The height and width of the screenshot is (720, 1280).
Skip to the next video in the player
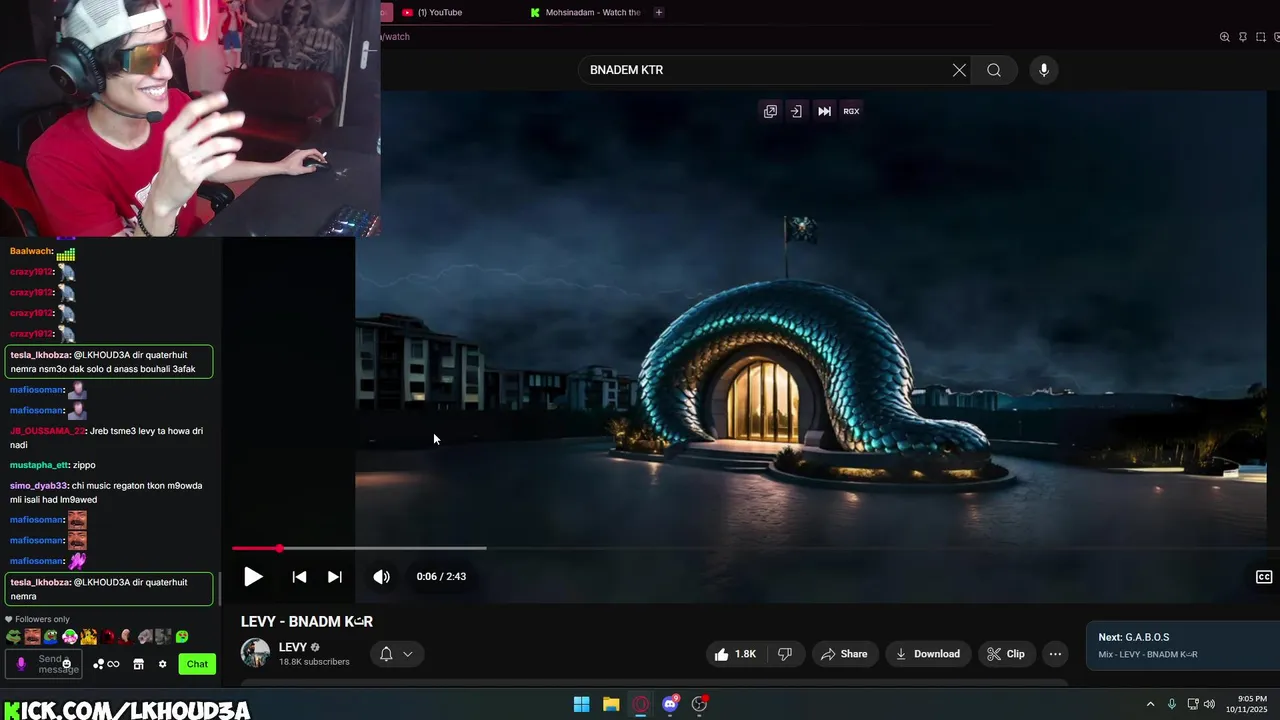pos(335,577)
